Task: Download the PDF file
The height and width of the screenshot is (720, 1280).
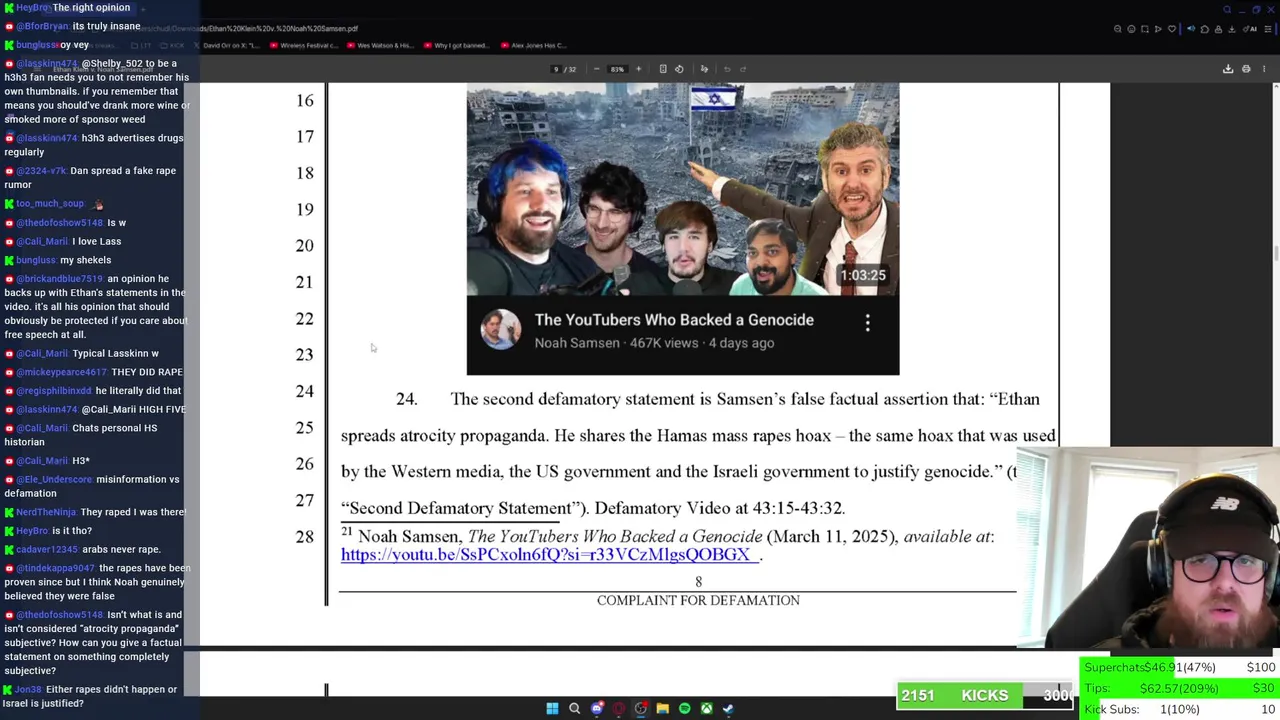Action: [x=1228, y=69]
